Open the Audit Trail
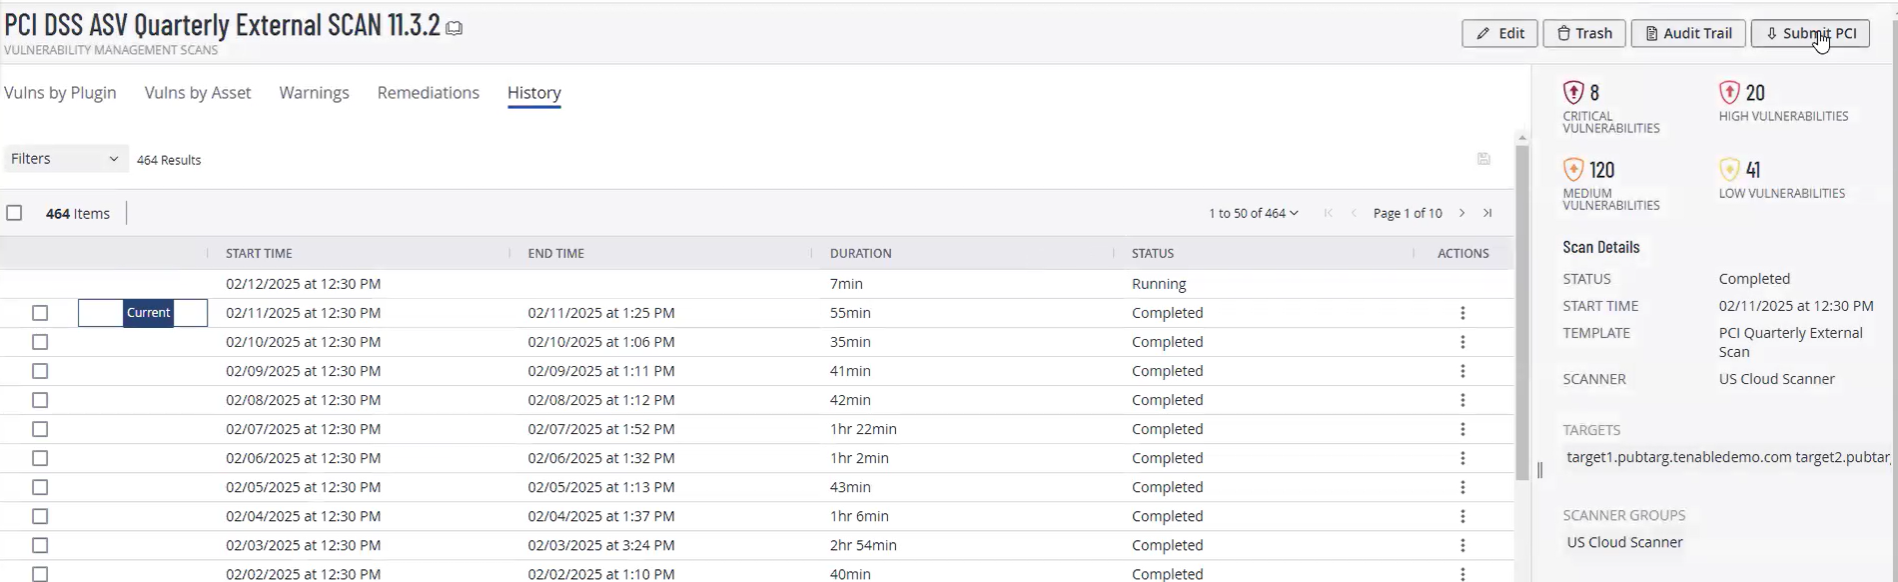 [1688, 33]
